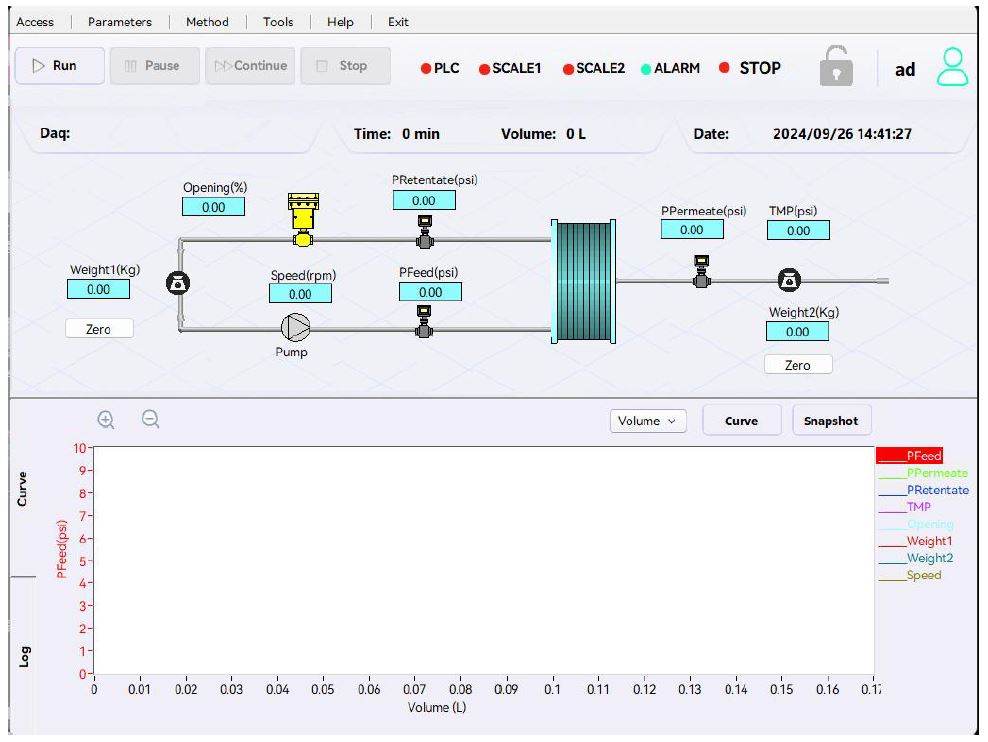Click the Stop button

point(345,66)
